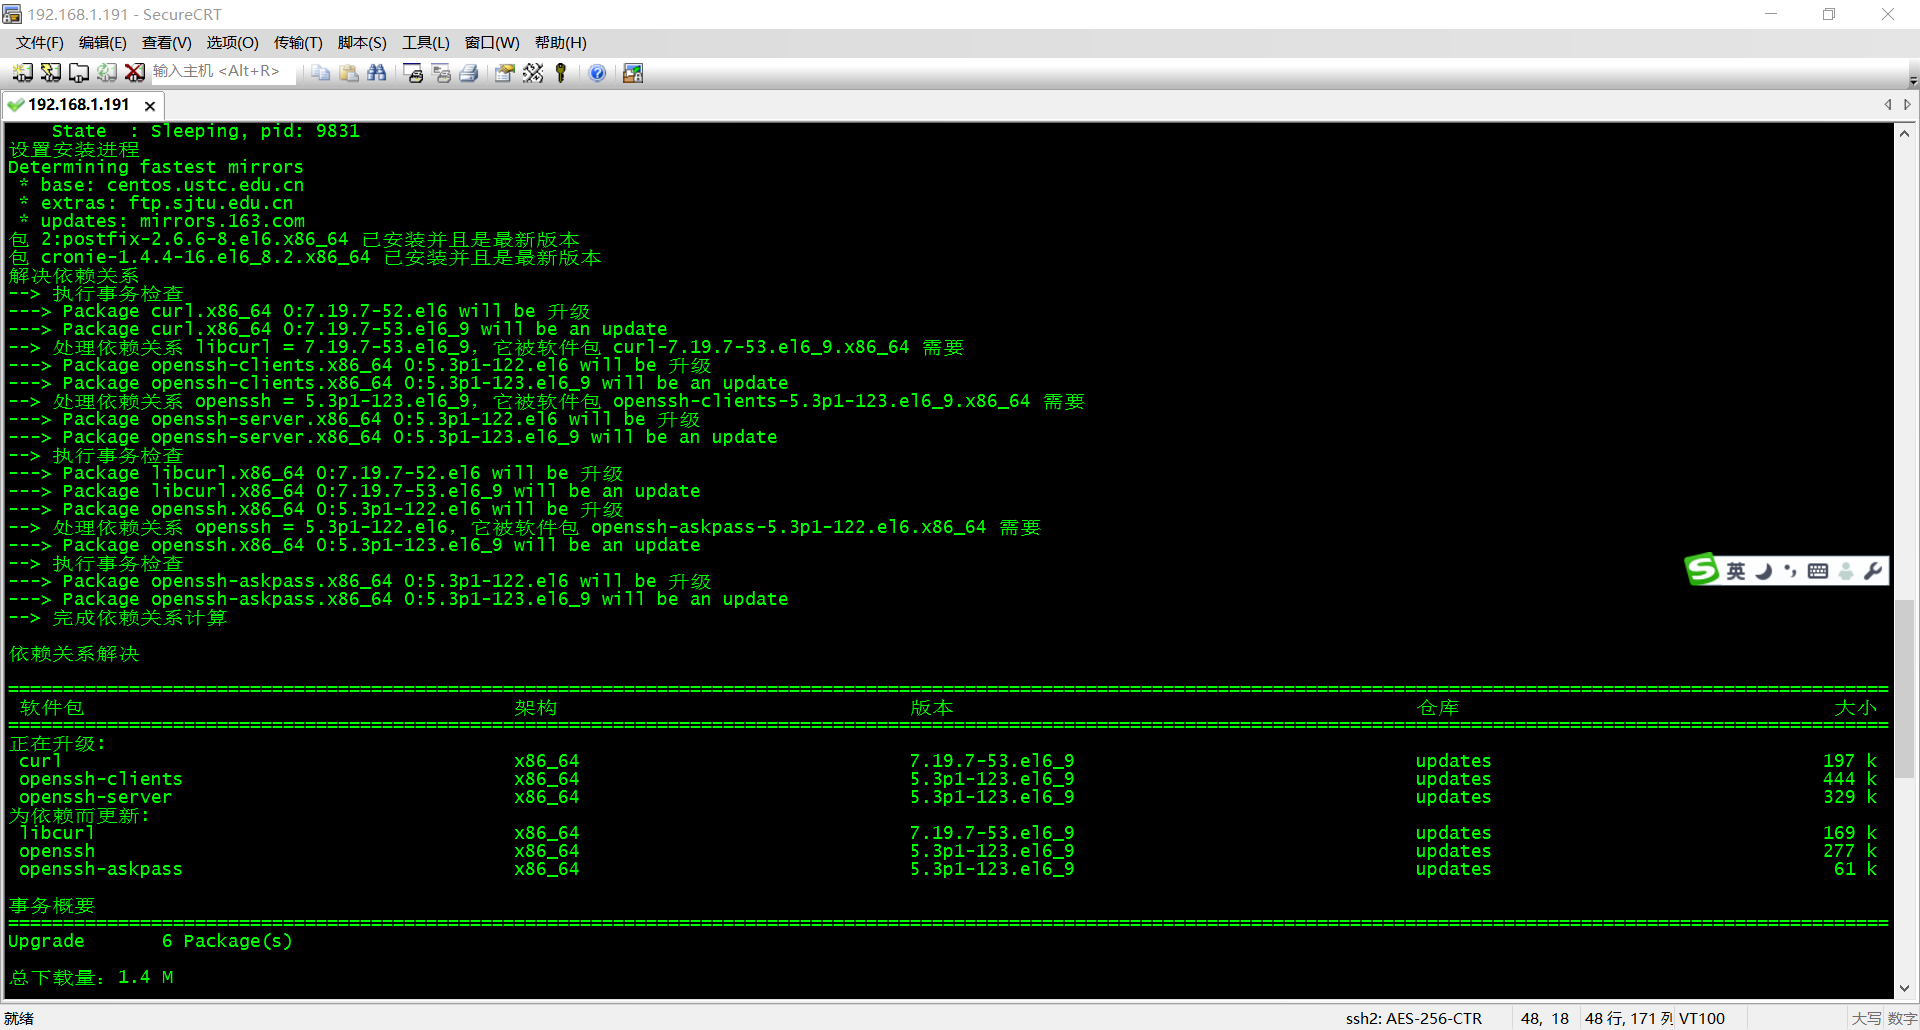Click the 数字 num lock indicator

tap(1902, 1018)
